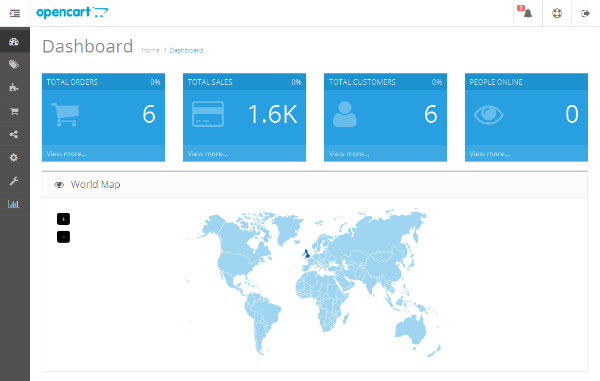The height and width of the screenshot is (381, 600).
Task: Select the highlighted United Kingdom on map
Action: (x=307, y=254)
